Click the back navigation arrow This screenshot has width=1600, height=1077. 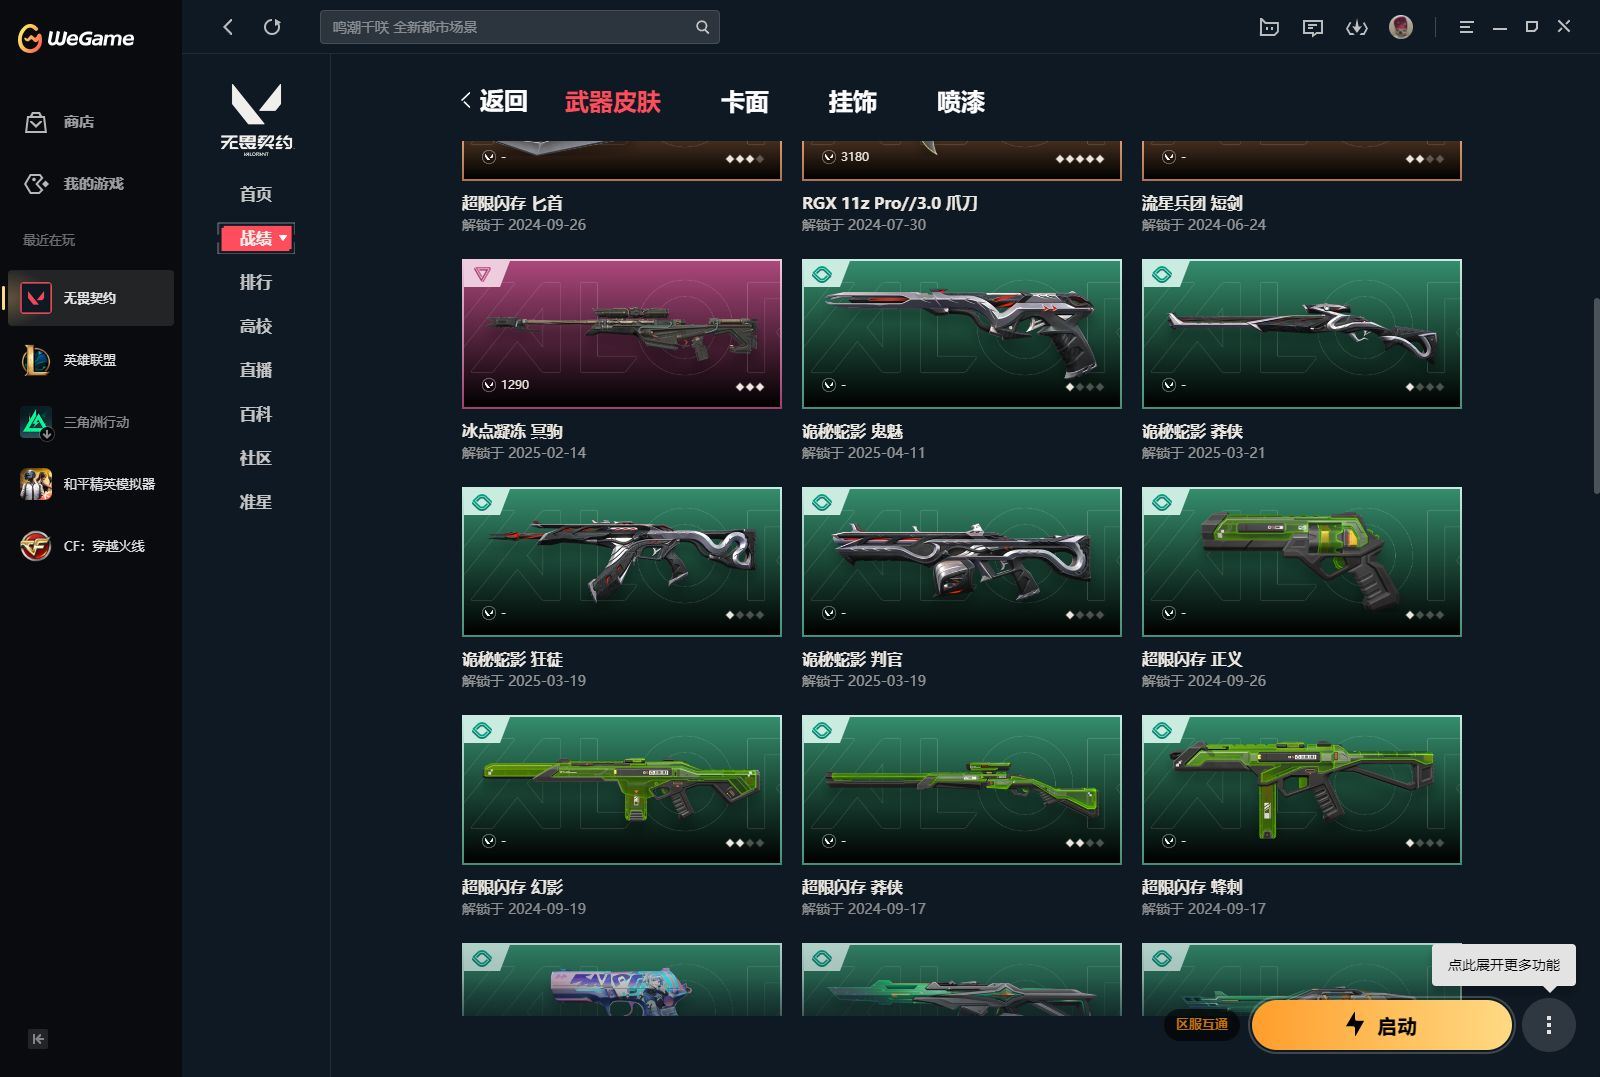pos(227,27)
